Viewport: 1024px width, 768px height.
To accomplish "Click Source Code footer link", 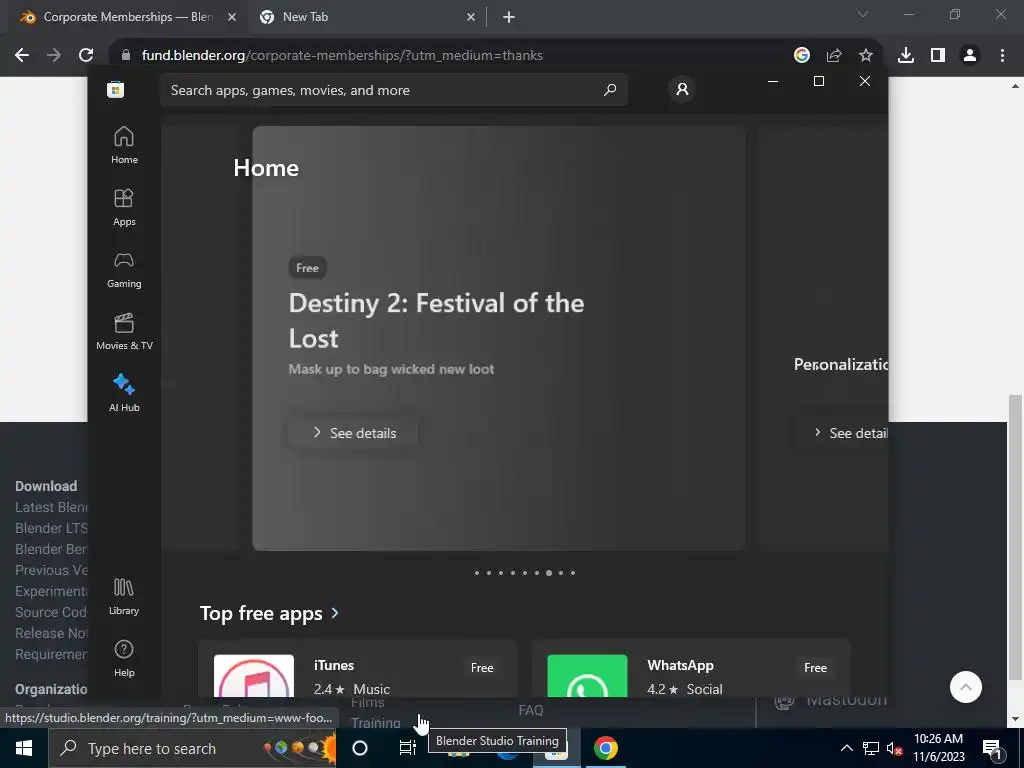I will tap(51, 612).
